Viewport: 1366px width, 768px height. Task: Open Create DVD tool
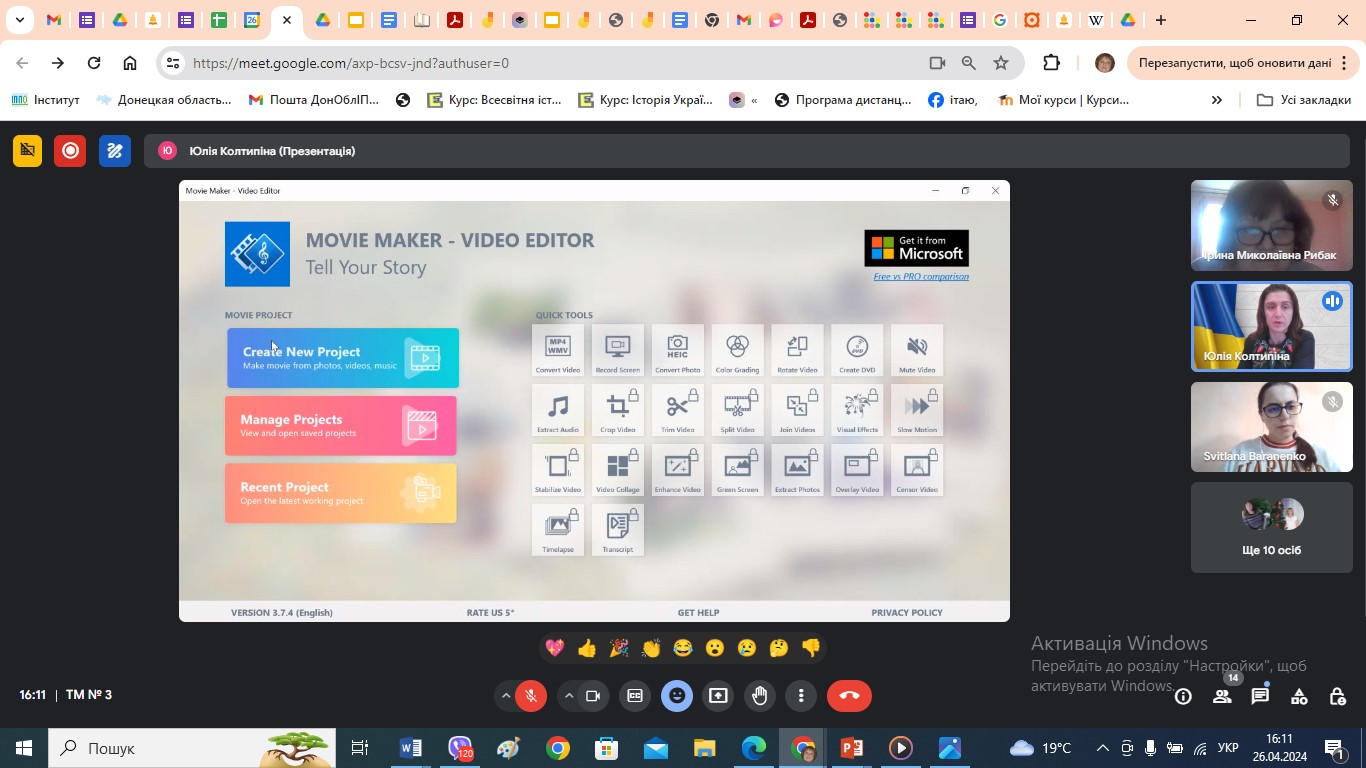coord(857,350)
